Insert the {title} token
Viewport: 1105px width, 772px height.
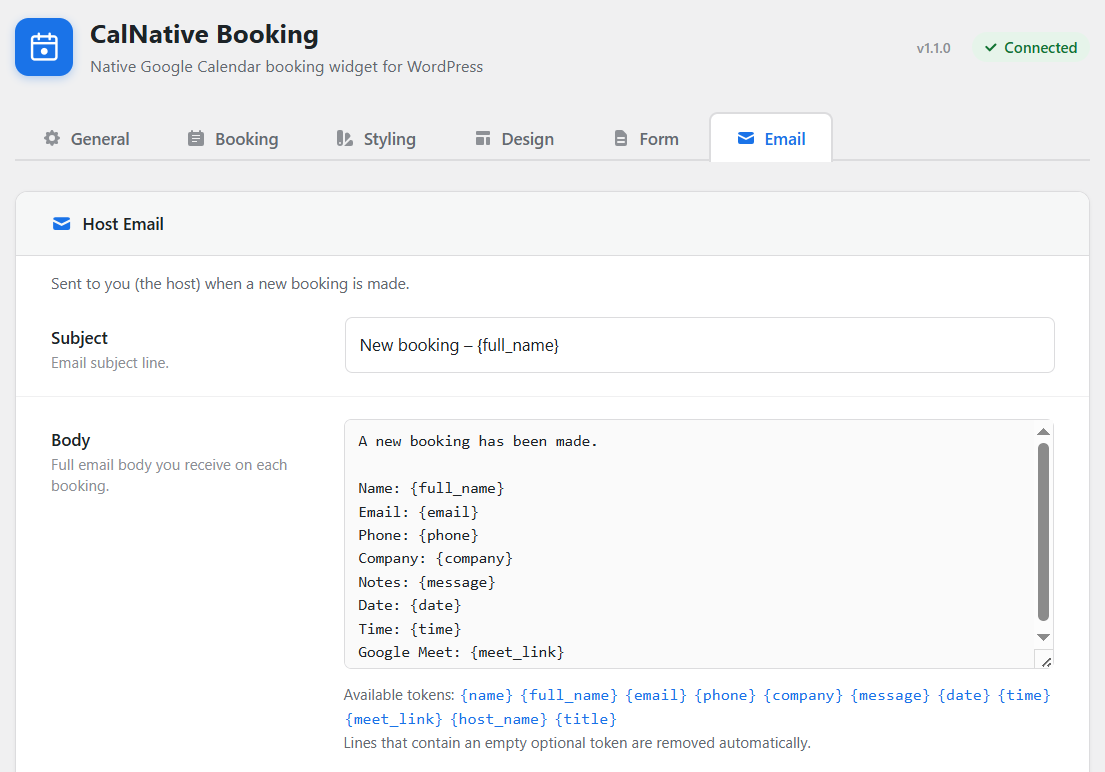point(586,719)
